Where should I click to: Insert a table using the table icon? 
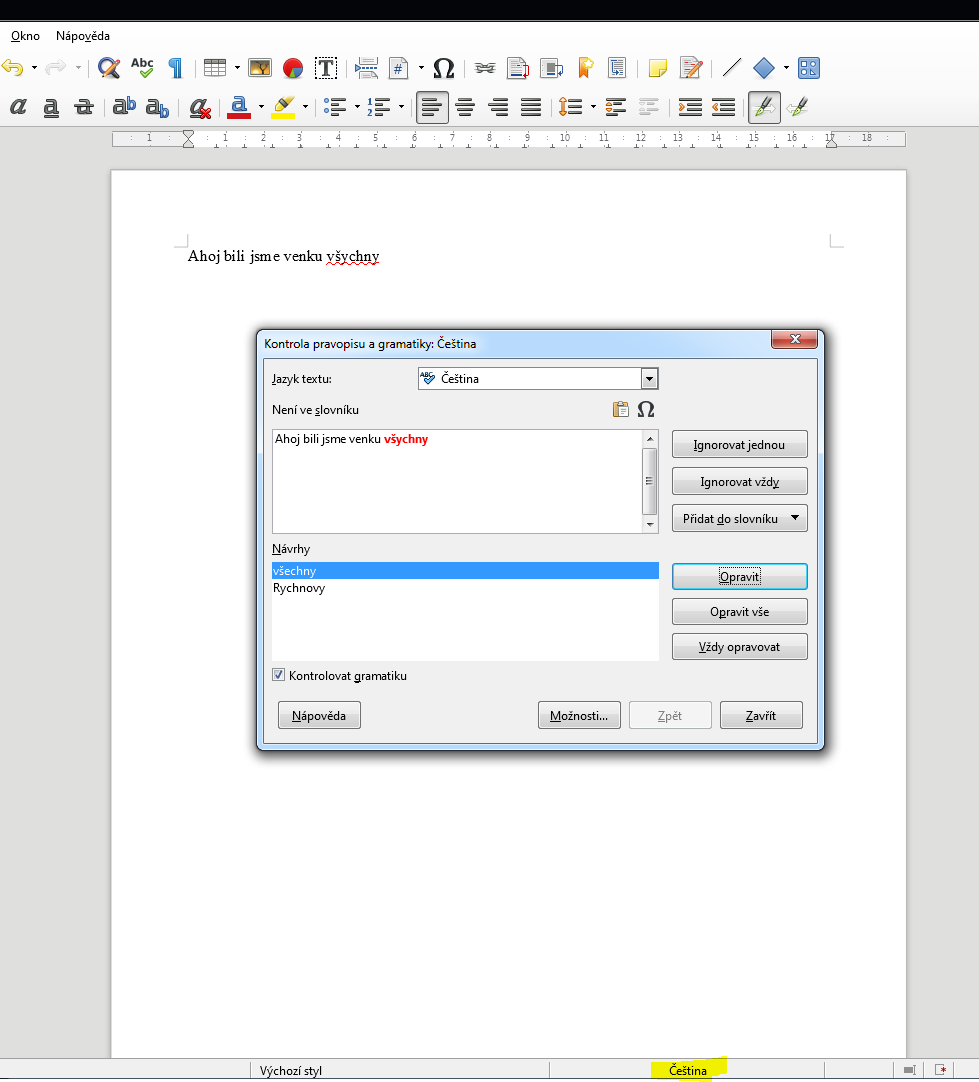tap(214, 68)
